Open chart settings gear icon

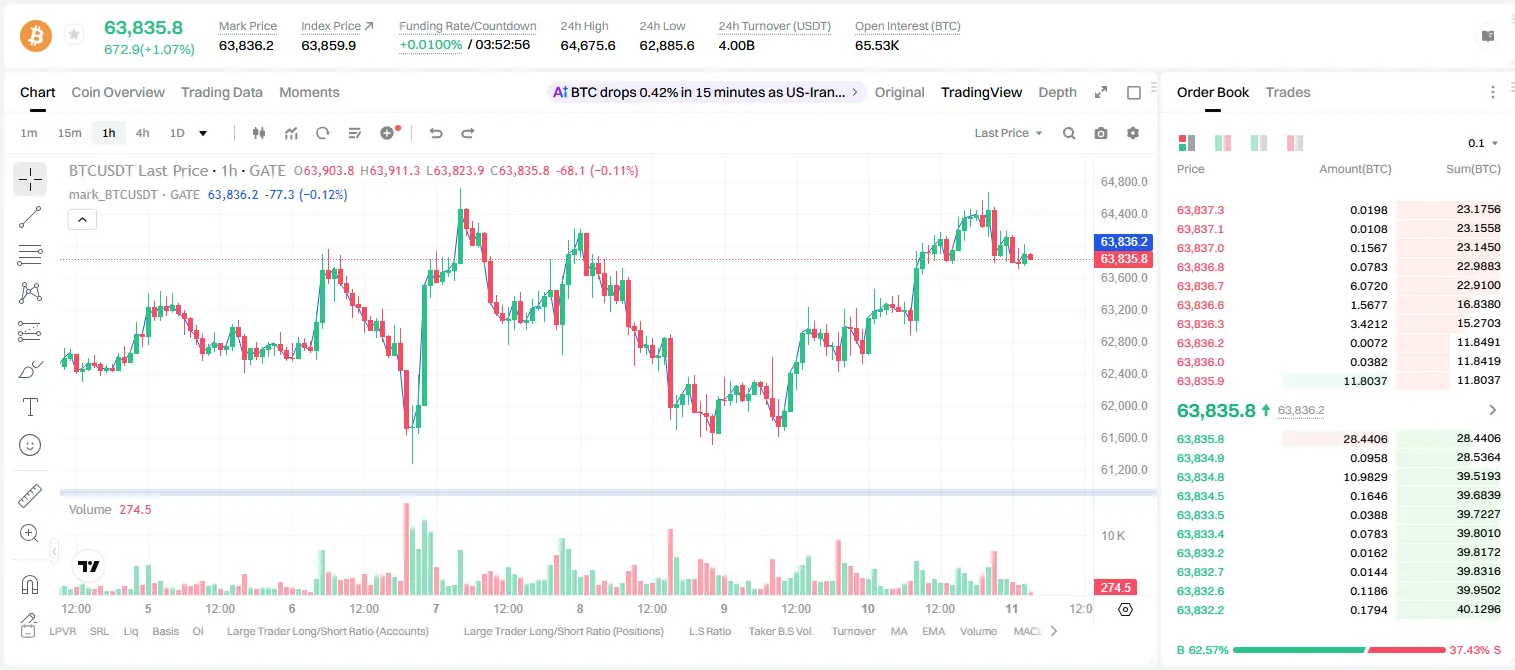click(1133, 133)
